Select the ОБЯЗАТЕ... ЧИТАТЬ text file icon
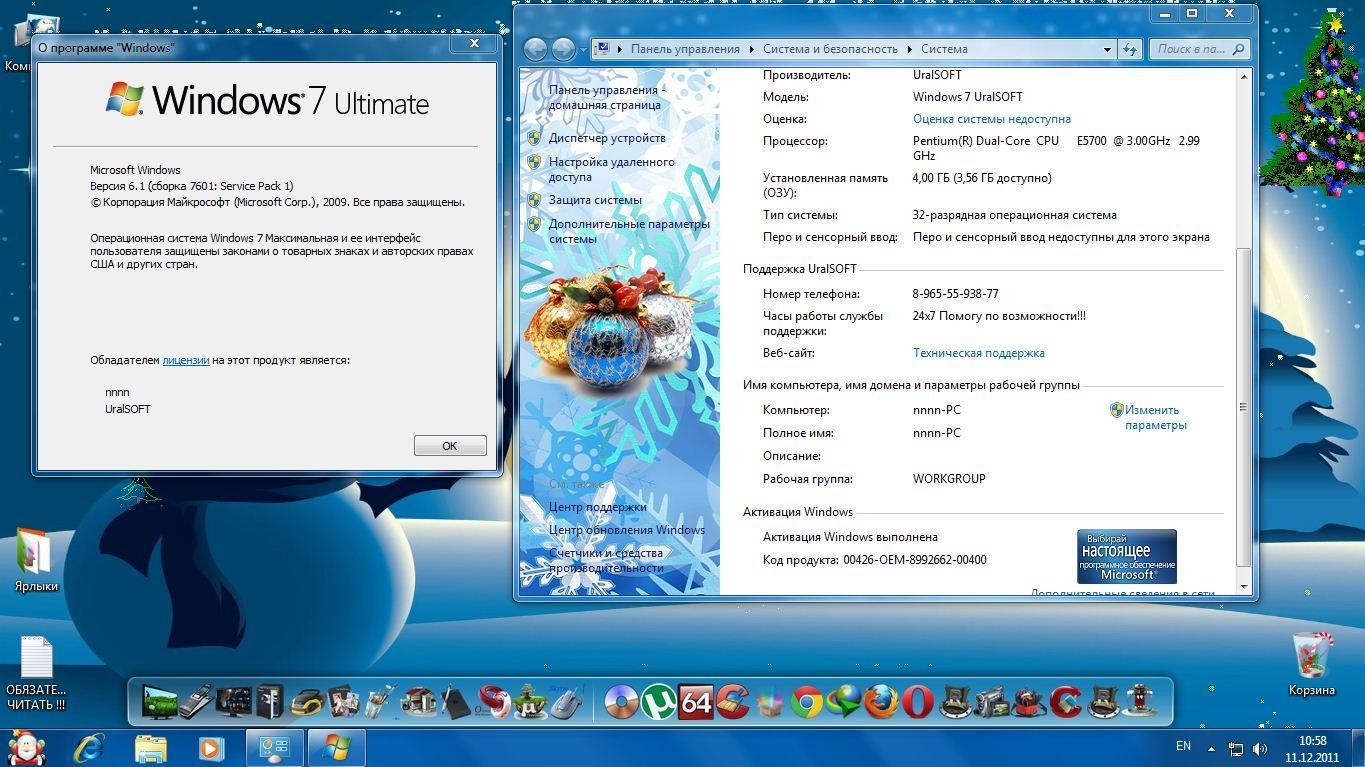 [x=36, y=674]
